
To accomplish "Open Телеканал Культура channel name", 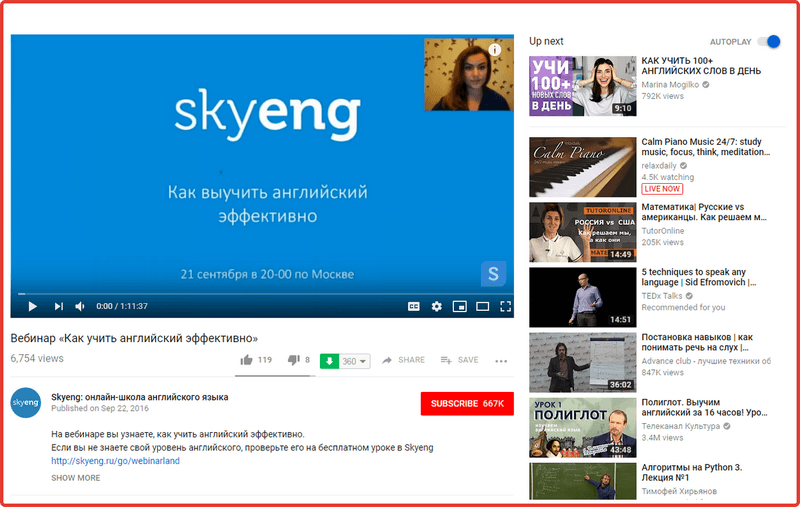I will click(681, 426).
